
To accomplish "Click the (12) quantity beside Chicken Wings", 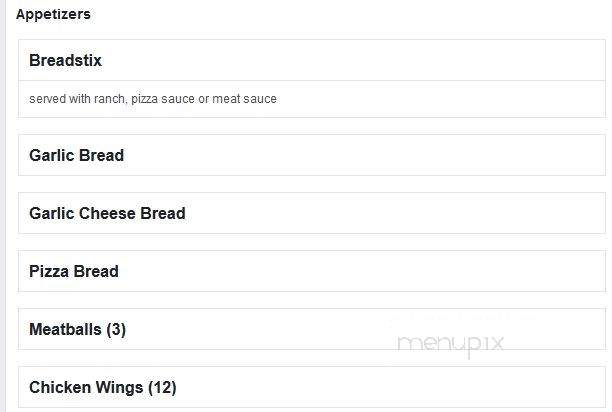I will click(162, 387).
